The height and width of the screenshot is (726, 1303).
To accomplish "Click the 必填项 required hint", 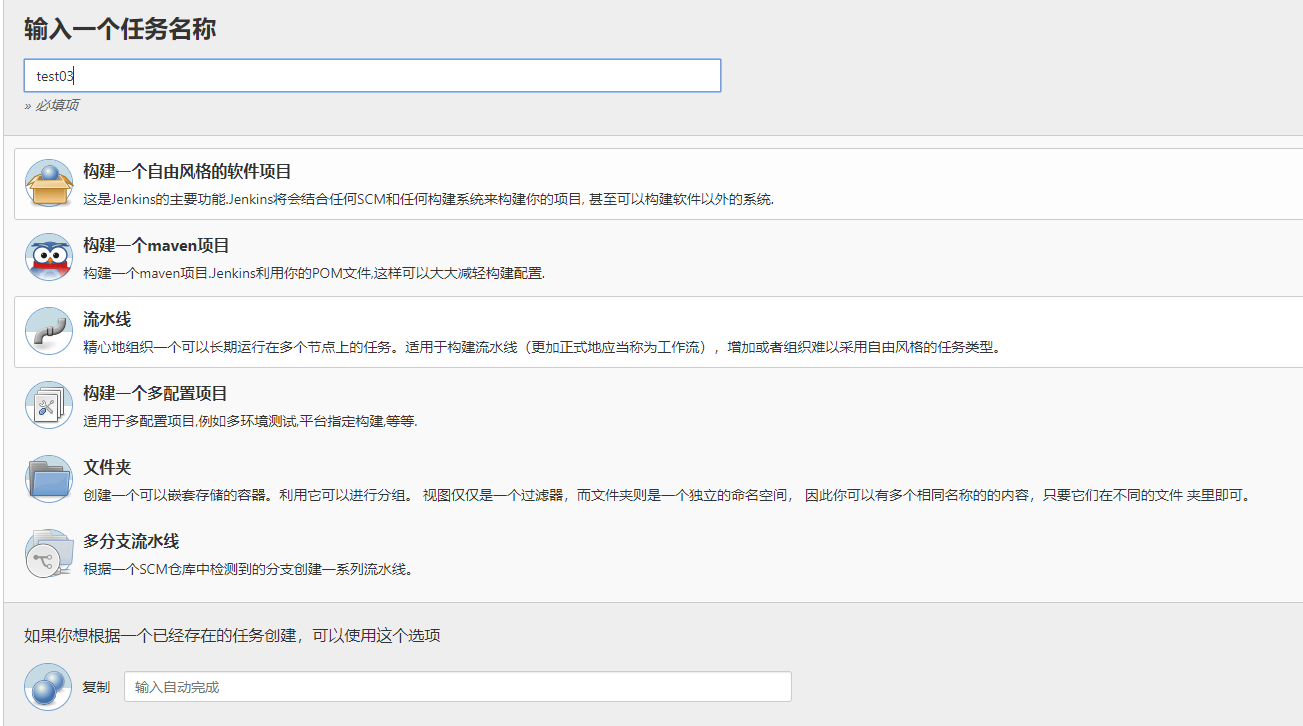I will tap(51, 105).
